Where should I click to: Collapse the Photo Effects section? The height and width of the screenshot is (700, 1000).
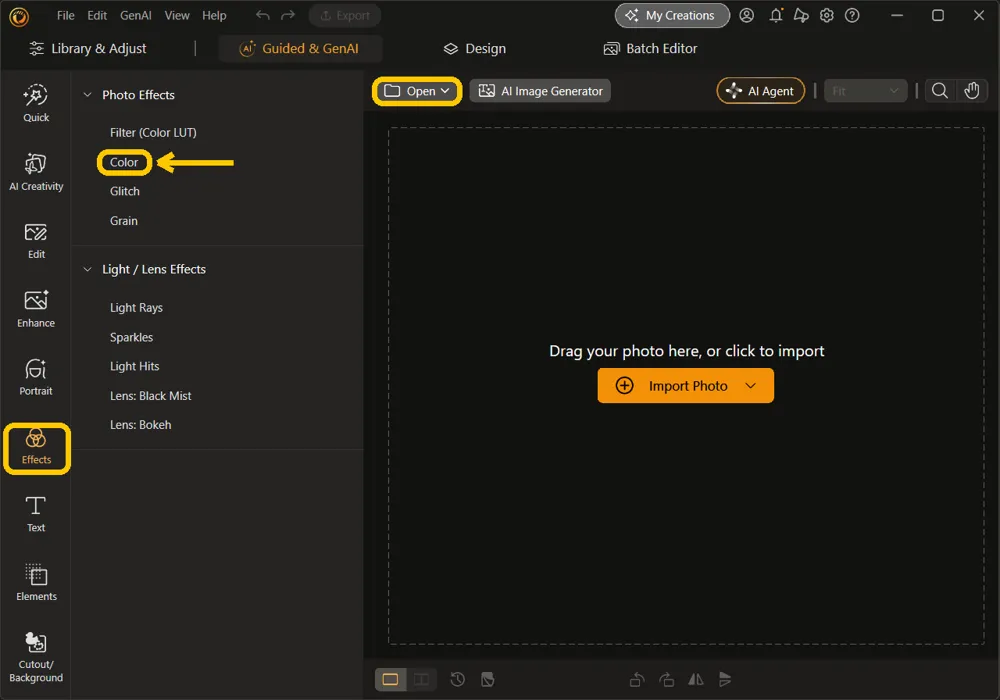point(87,95)
